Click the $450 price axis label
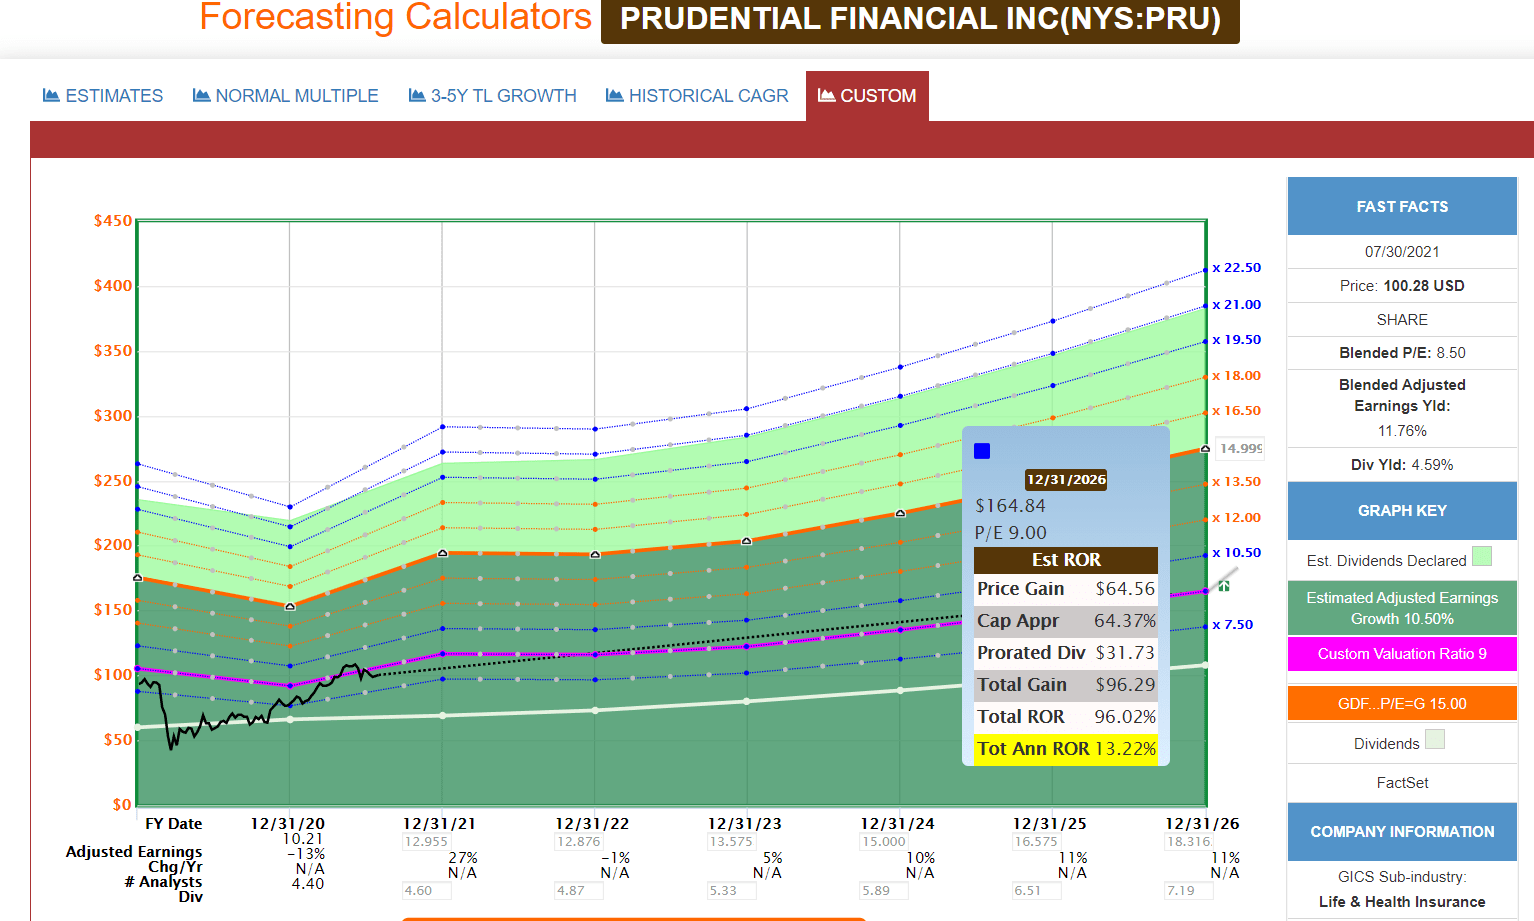 point(113,221)
